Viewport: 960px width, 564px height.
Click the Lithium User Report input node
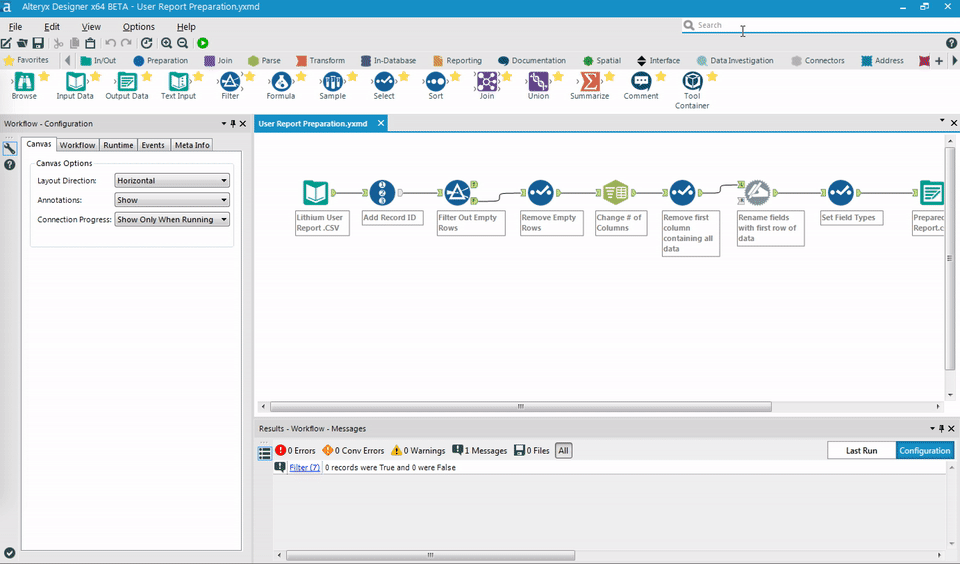(316, 192)
